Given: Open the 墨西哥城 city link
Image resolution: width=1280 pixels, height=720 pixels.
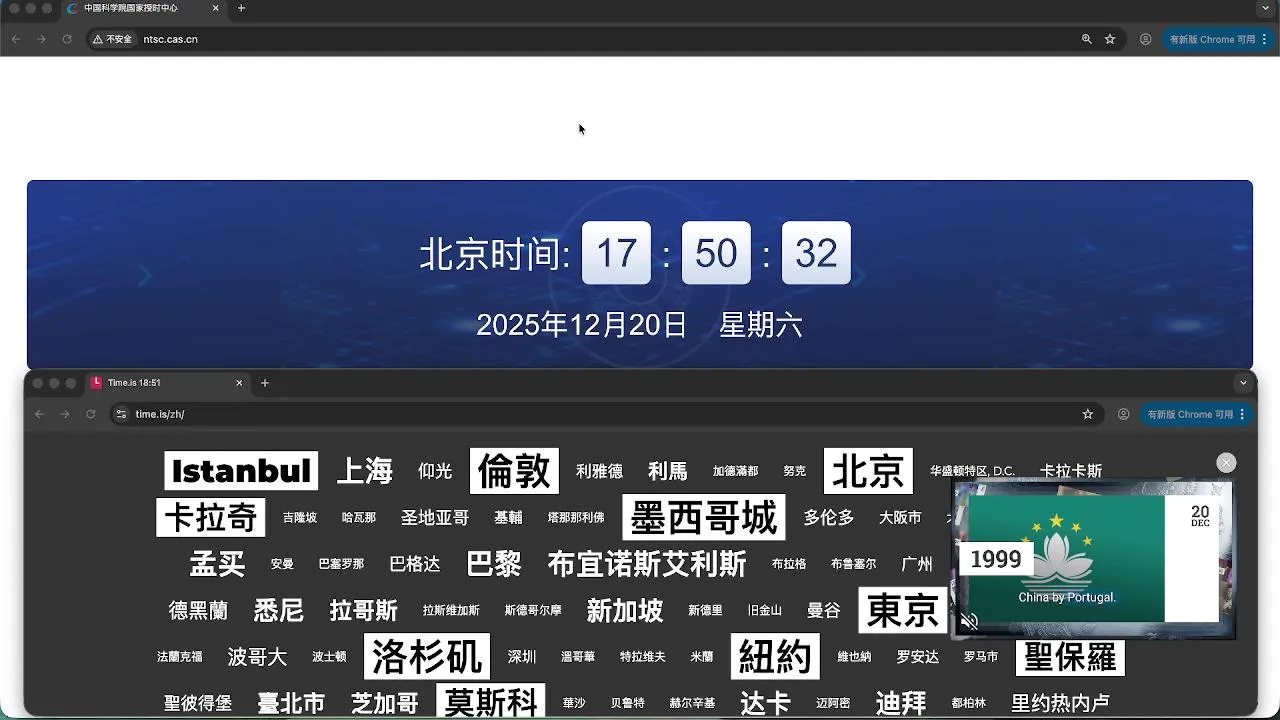Looking at the screenshot, I should [x=704, y=518].
